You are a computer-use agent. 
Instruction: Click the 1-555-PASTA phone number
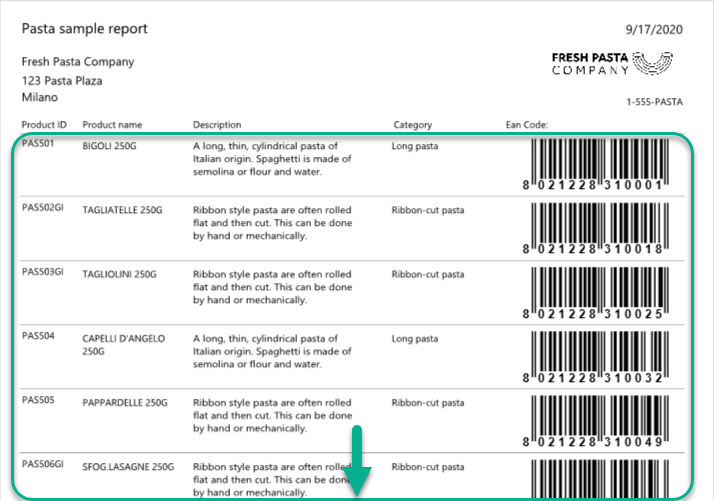tap(654, 102)
